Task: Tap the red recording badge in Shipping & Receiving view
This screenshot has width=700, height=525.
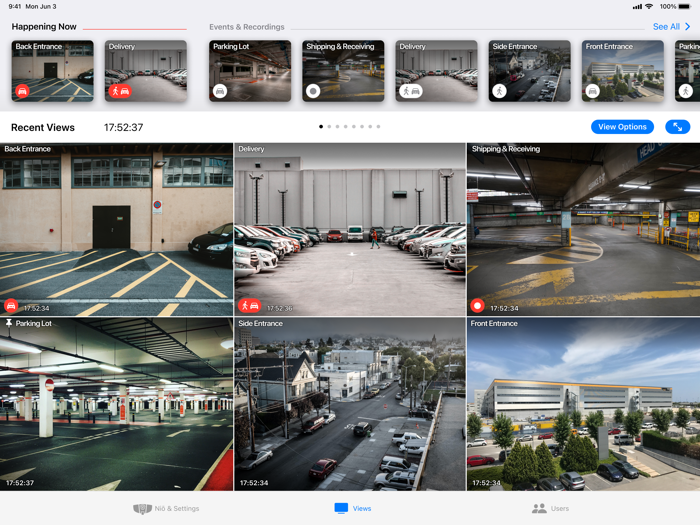Action: (x=477, y=306)
